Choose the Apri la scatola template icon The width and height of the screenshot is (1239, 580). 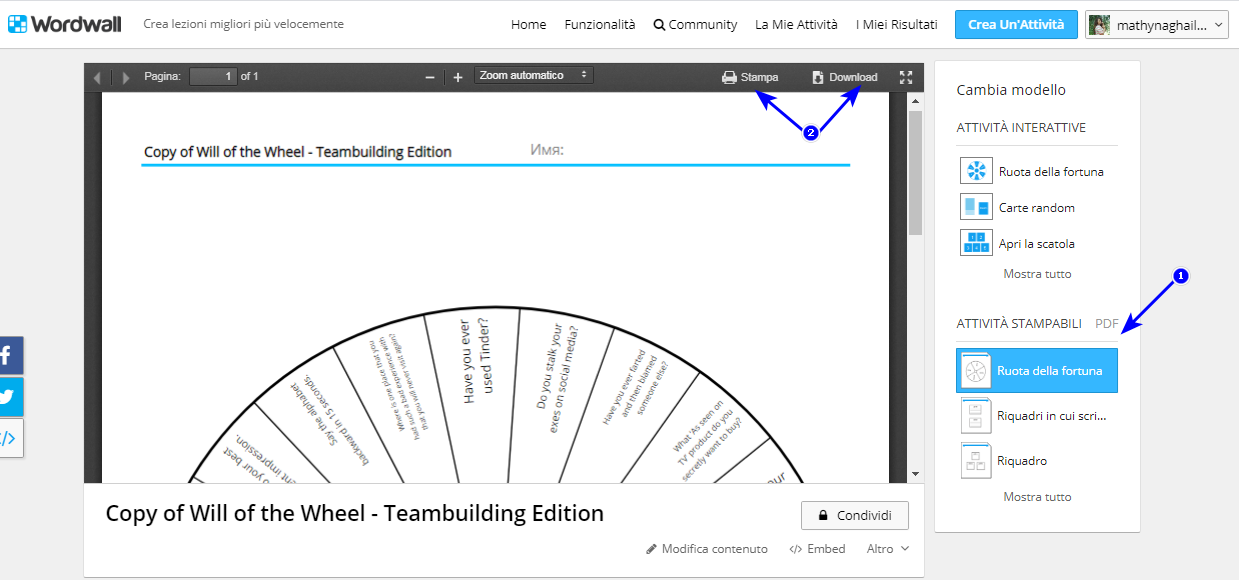975,243
